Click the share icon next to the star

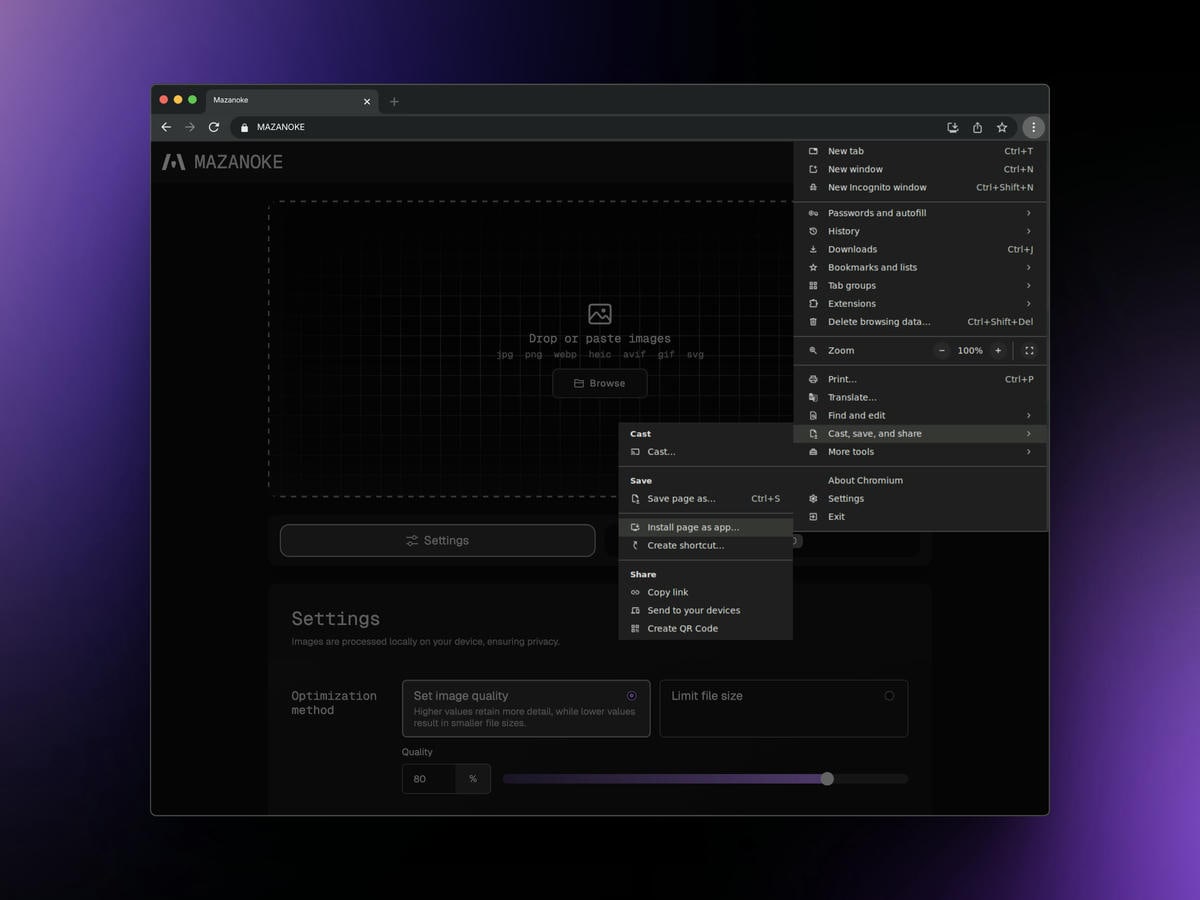click(977, 127)
